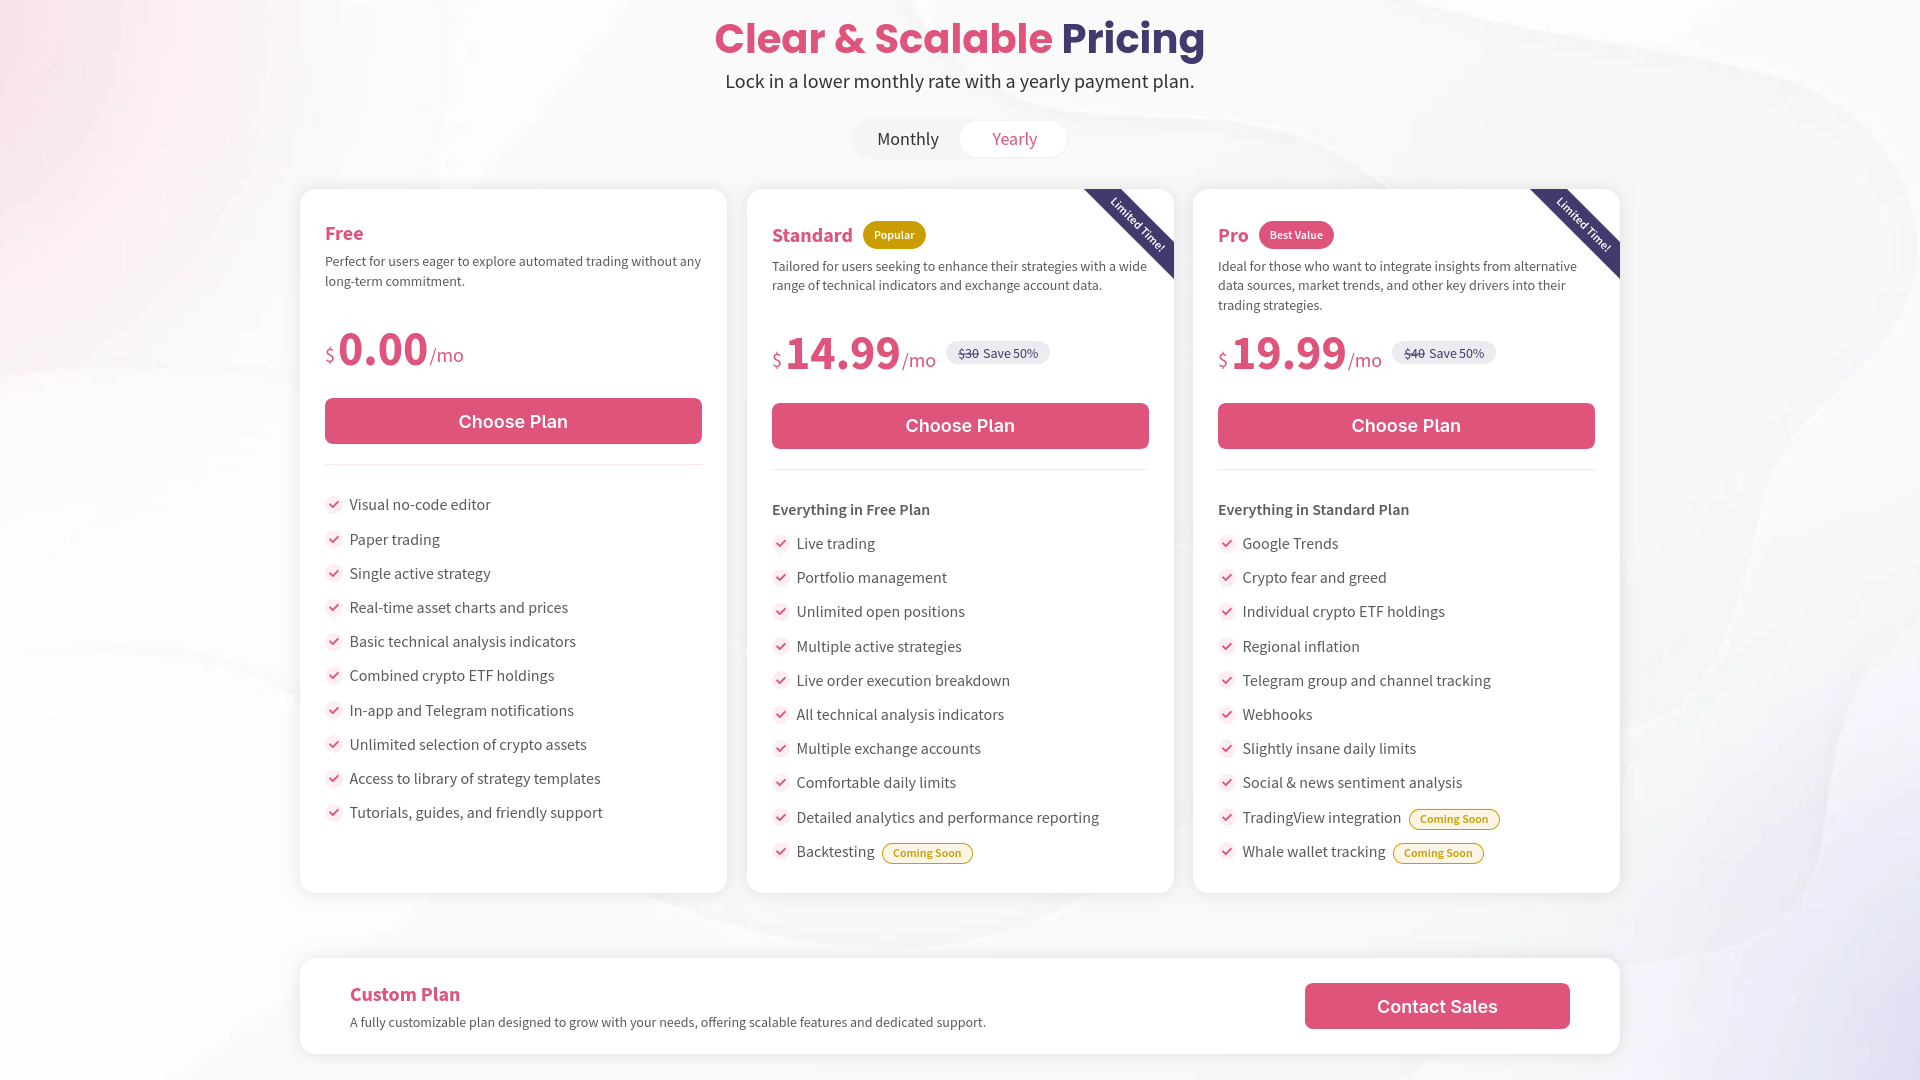Viewport: 1920px width, 1080px height.
Task: Choose the Standard plan
Action: coord(960,426)
